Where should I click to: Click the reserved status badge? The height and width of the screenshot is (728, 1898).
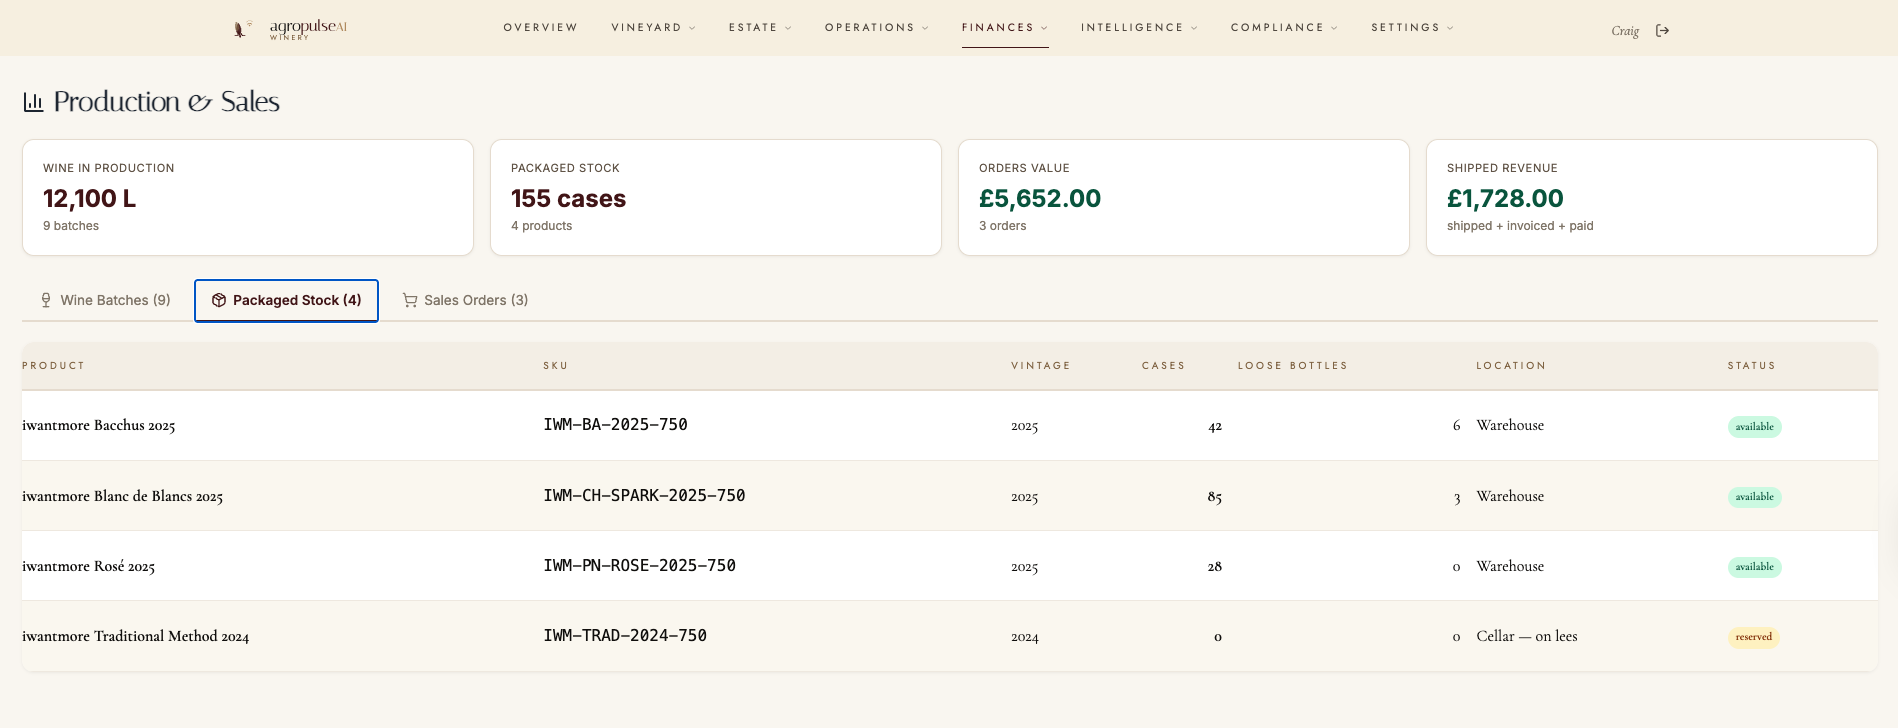point(1753,637)
